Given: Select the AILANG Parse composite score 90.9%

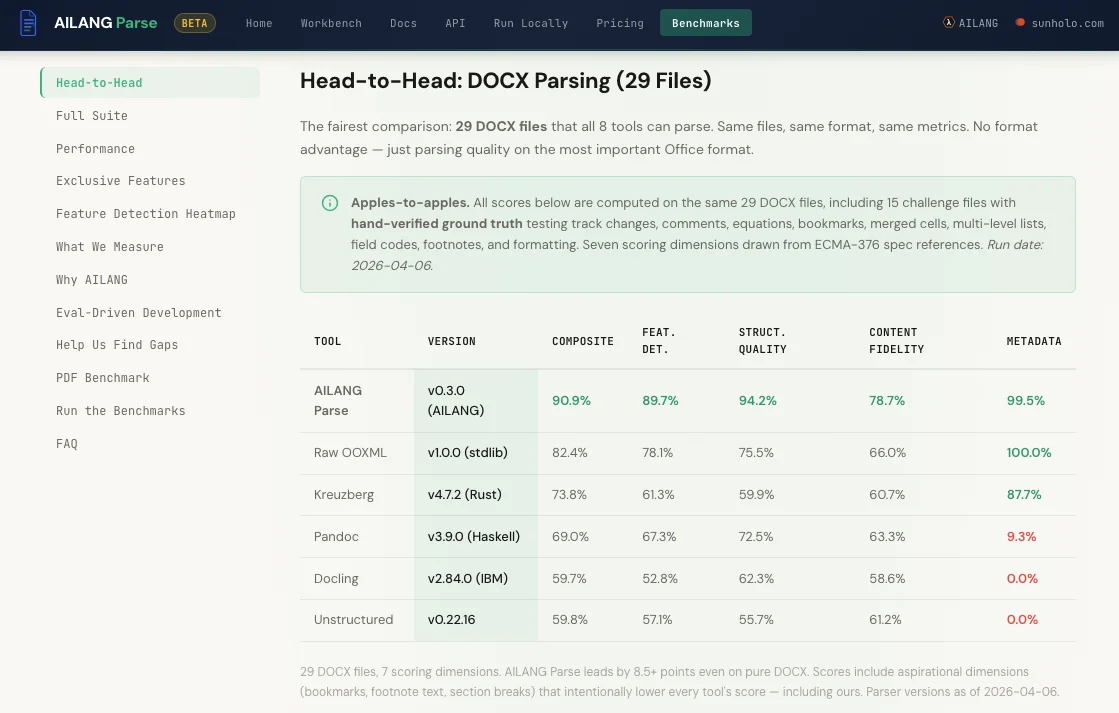Looking at the screenshot, I should tap(571, 400).
